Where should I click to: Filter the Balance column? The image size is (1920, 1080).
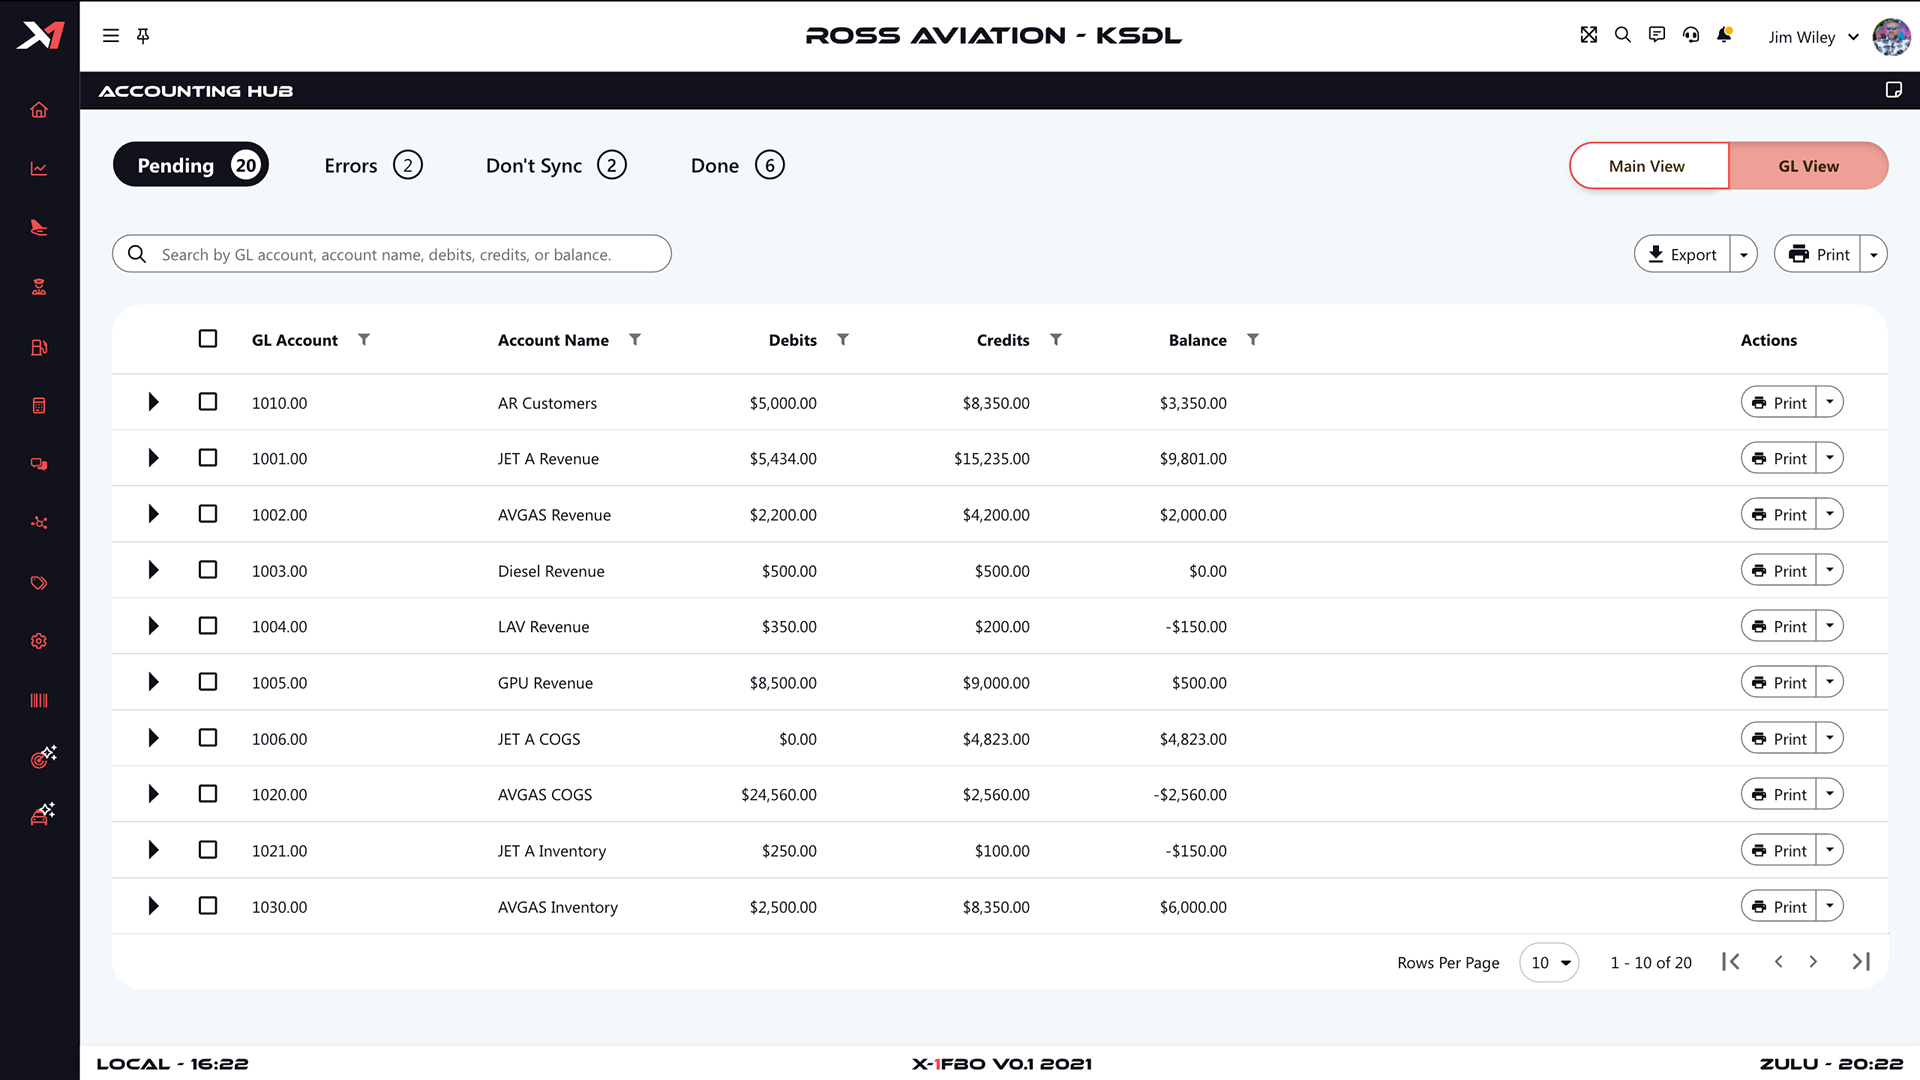pyautogui.click(x=1253, y=340)
